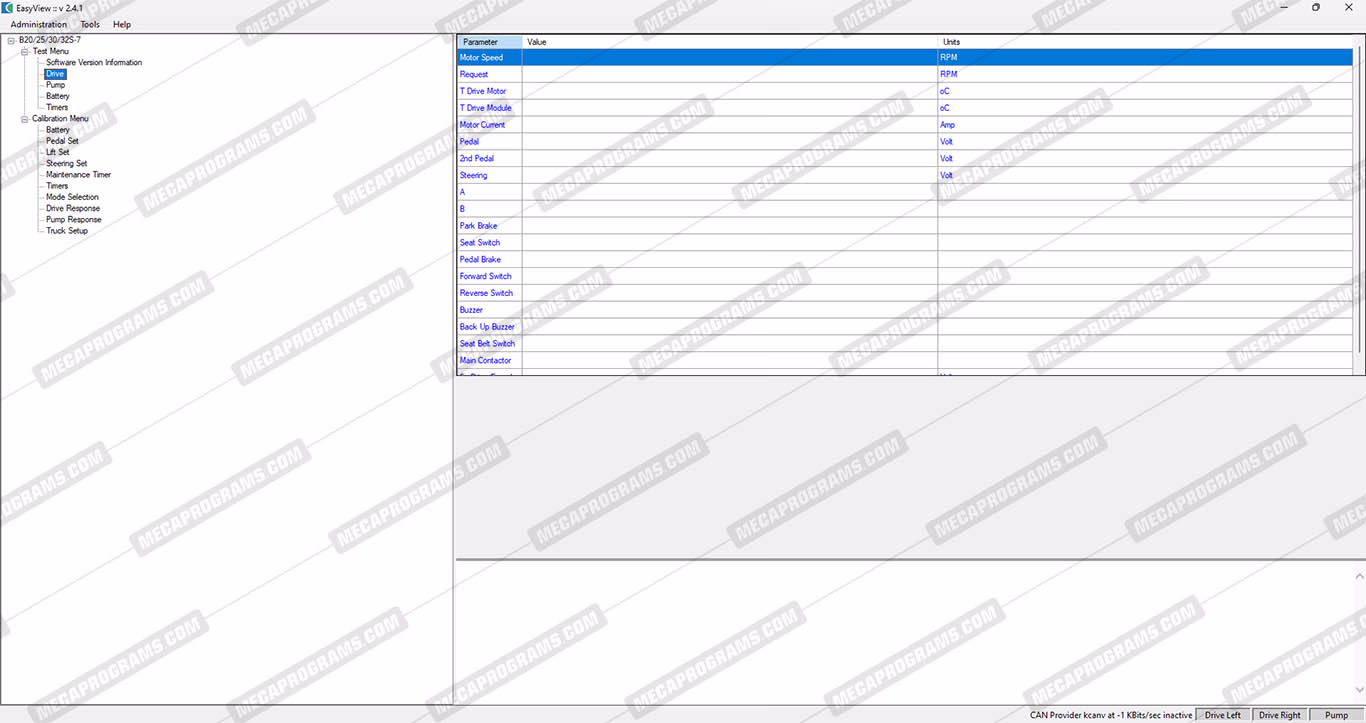Collapse the Calibration Menu tree node

pyautogui.click(x=25, y=119)
